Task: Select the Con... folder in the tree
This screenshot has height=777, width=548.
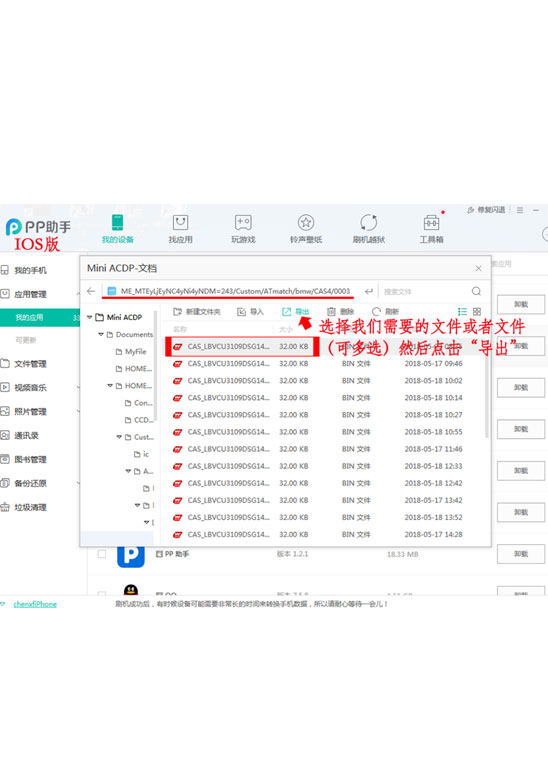Action: pos(139,403)
